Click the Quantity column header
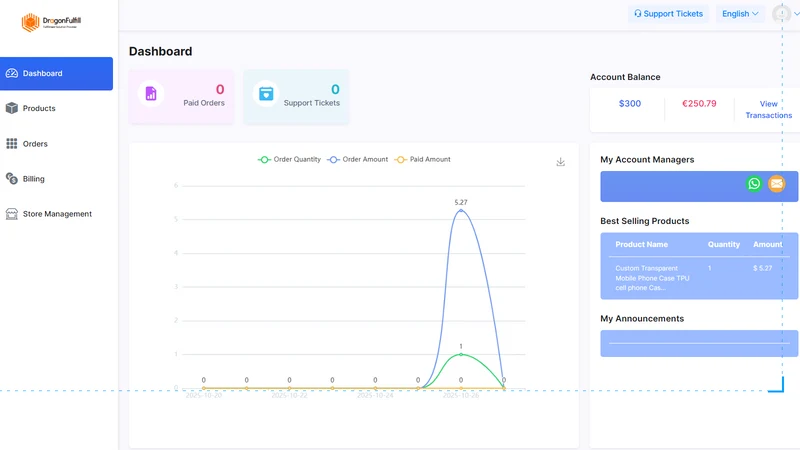Image resolution: width=800 pixels, height=450 pixels. [723, 244]
